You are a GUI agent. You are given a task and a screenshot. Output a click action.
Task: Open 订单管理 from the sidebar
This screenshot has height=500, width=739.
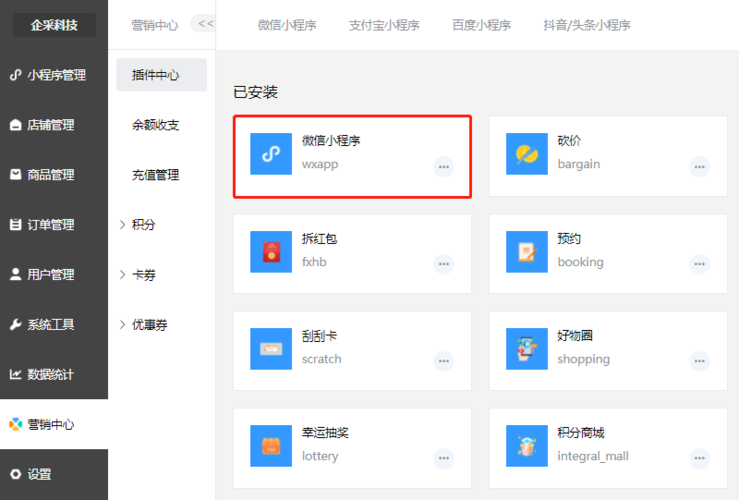[x=54, y=225]
